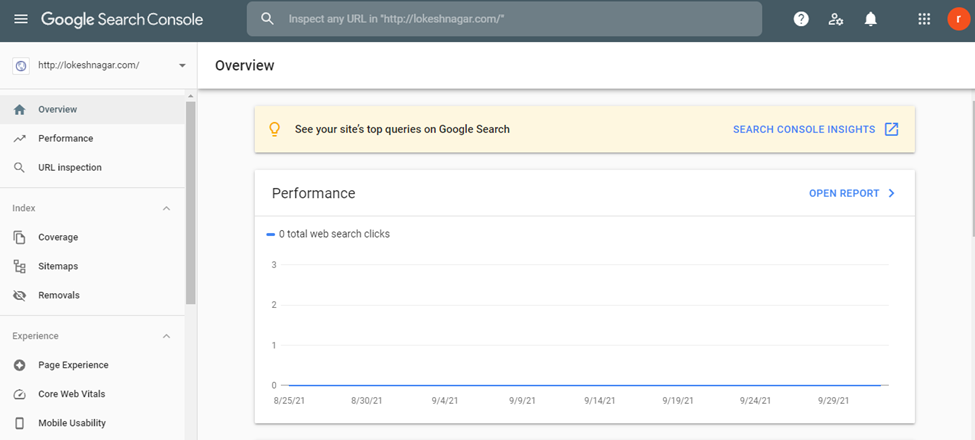Click the account avatar icon
The width and height of the screenshot is (975, 440).
pyautogui.click(x=958, y=19)
